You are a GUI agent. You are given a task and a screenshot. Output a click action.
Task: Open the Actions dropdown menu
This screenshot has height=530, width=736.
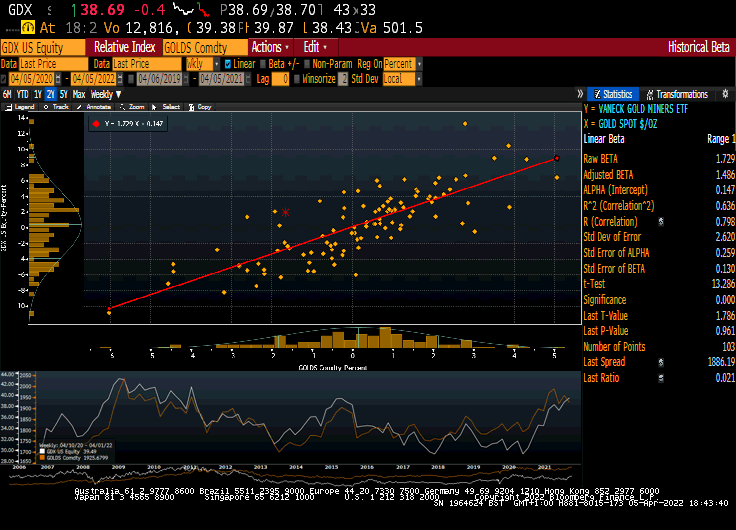click(270, 47)
